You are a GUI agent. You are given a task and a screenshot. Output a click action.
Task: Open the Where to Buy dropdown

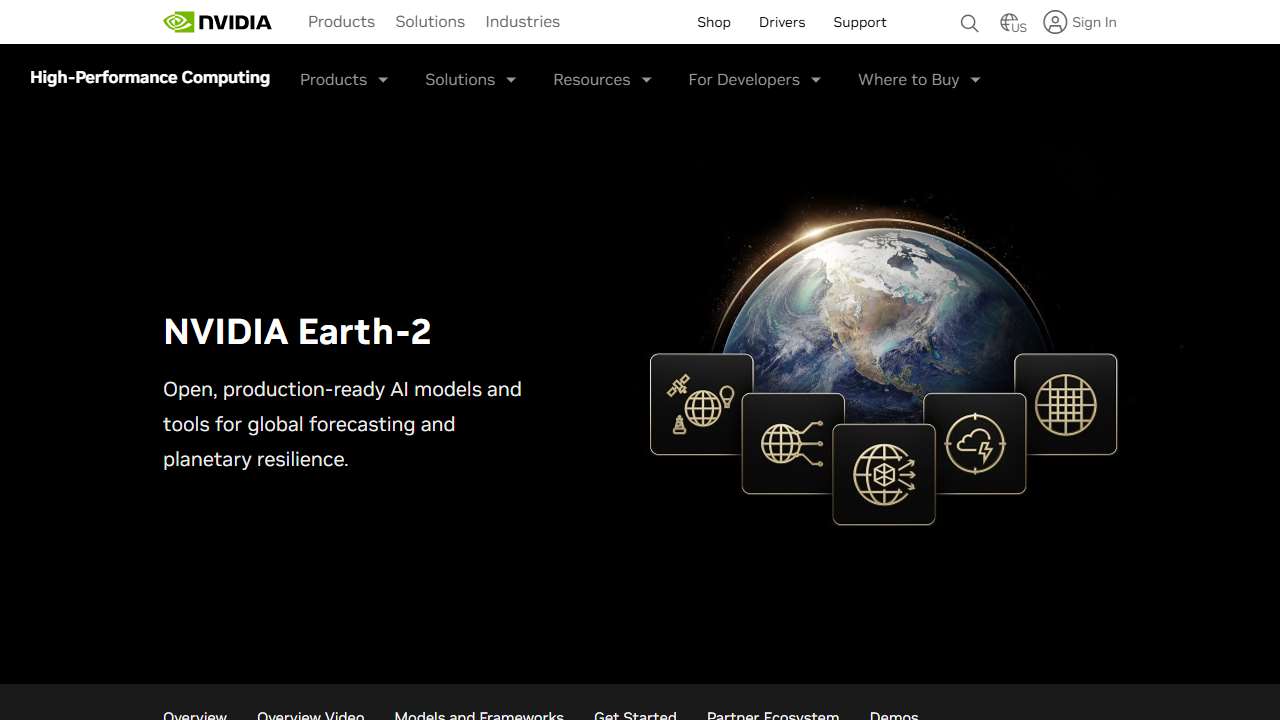[x=917, y=79]
